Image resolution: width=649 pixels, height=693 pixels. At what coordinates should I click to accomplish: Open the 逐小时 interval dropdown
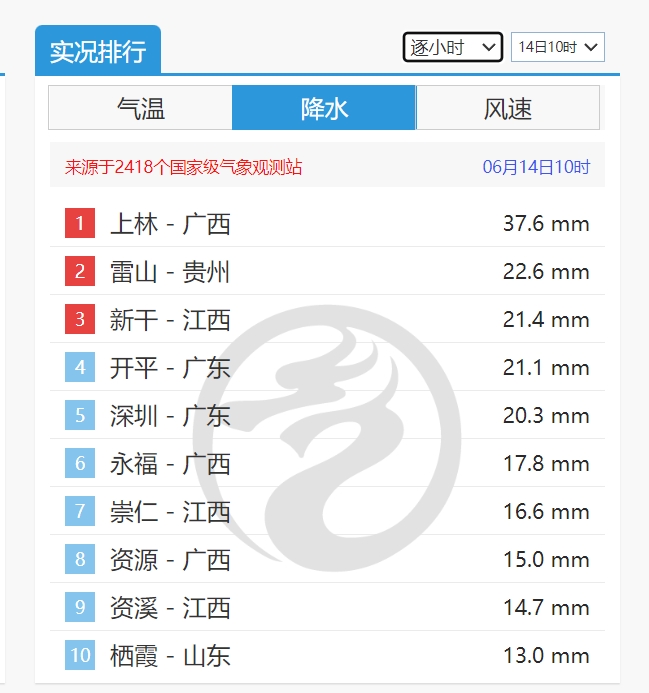452,47
